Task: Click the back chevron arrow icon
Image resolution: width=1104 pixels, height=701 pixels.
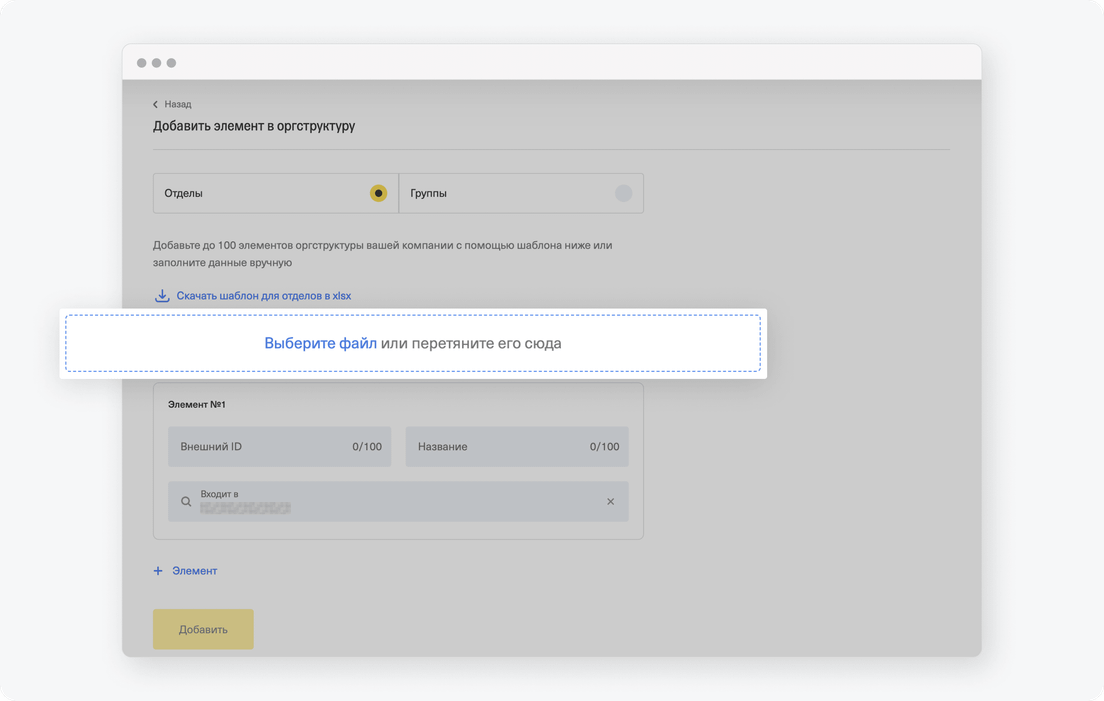Action: [156, 104]
